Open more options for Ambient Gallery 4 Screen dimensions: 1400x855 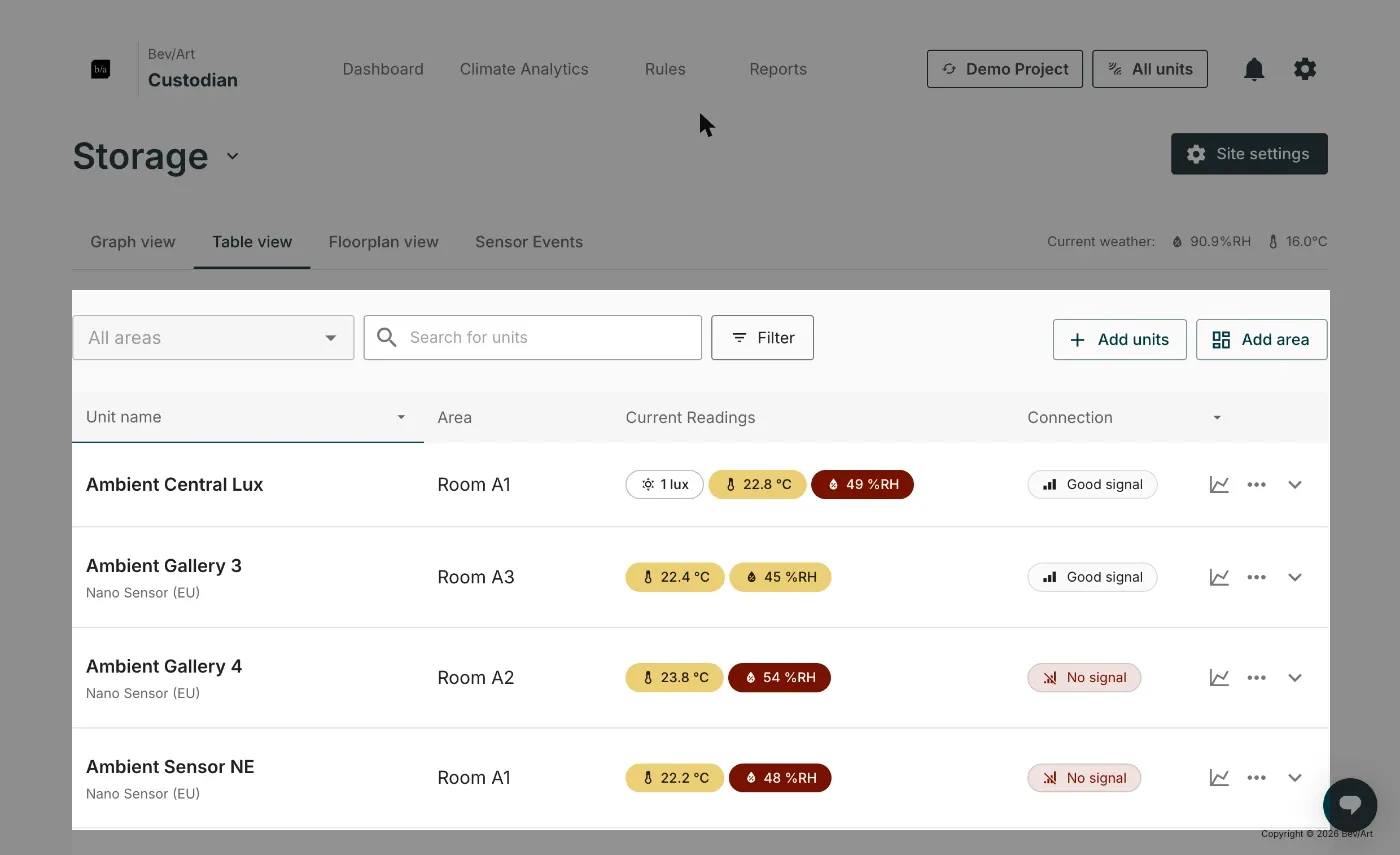1257,678
